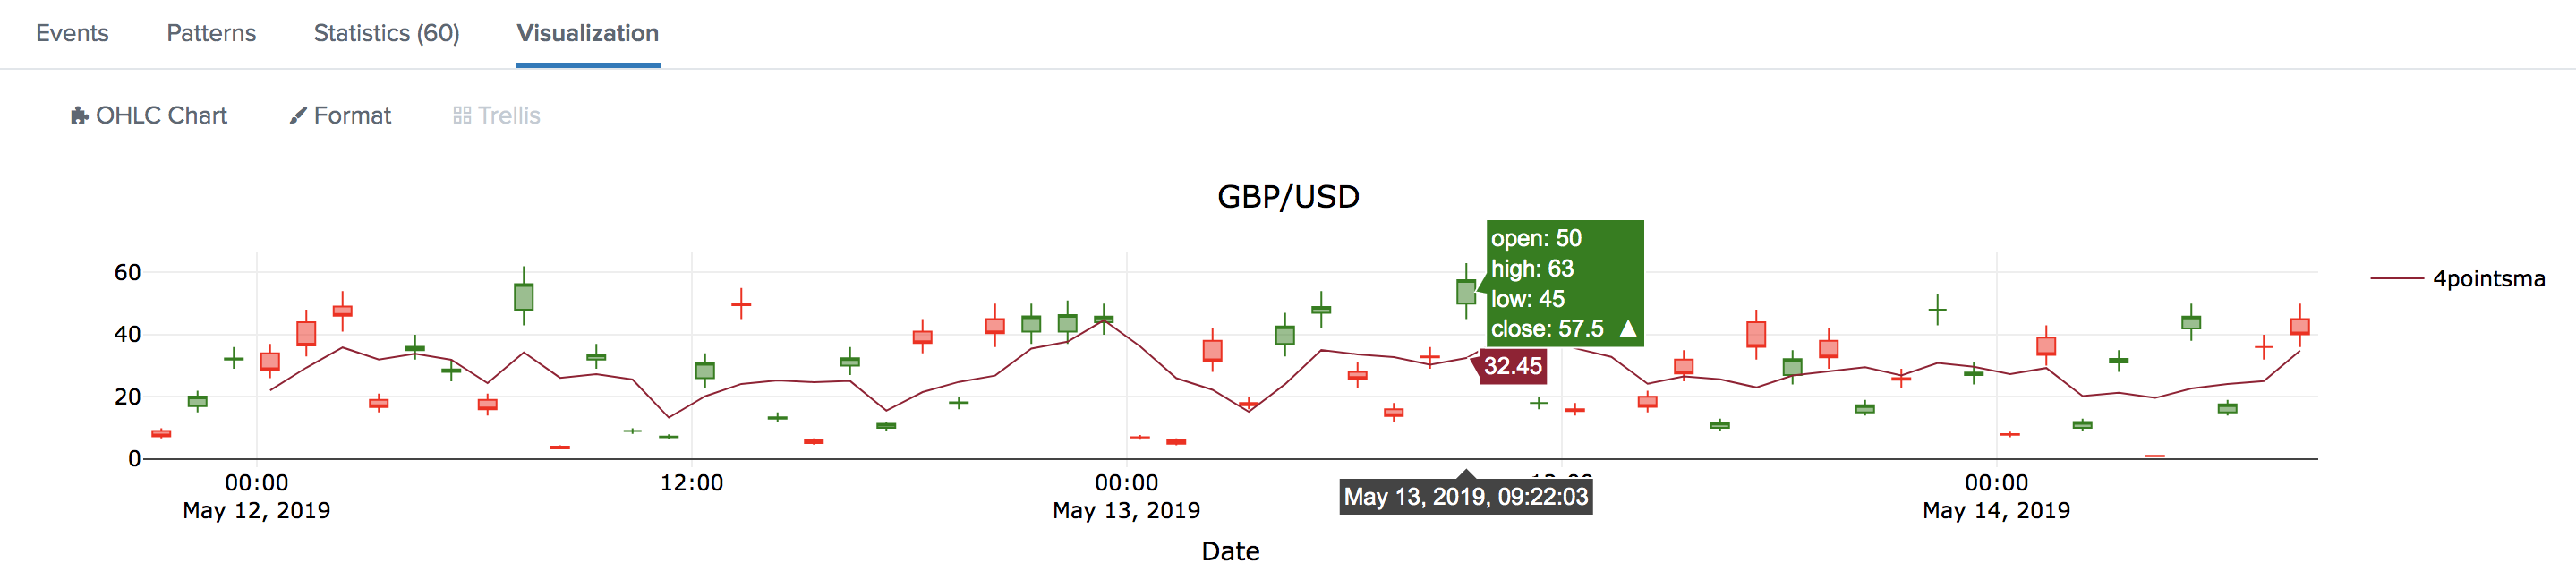Click the green tooltip box showing close: 57.5
This screenshot has width=2576, height=580.
[1565, 283]
